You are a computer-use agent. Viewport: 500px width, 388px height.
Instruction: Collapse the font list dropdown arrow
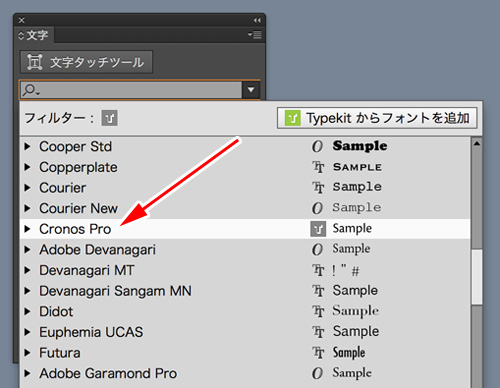coord(251,90)
